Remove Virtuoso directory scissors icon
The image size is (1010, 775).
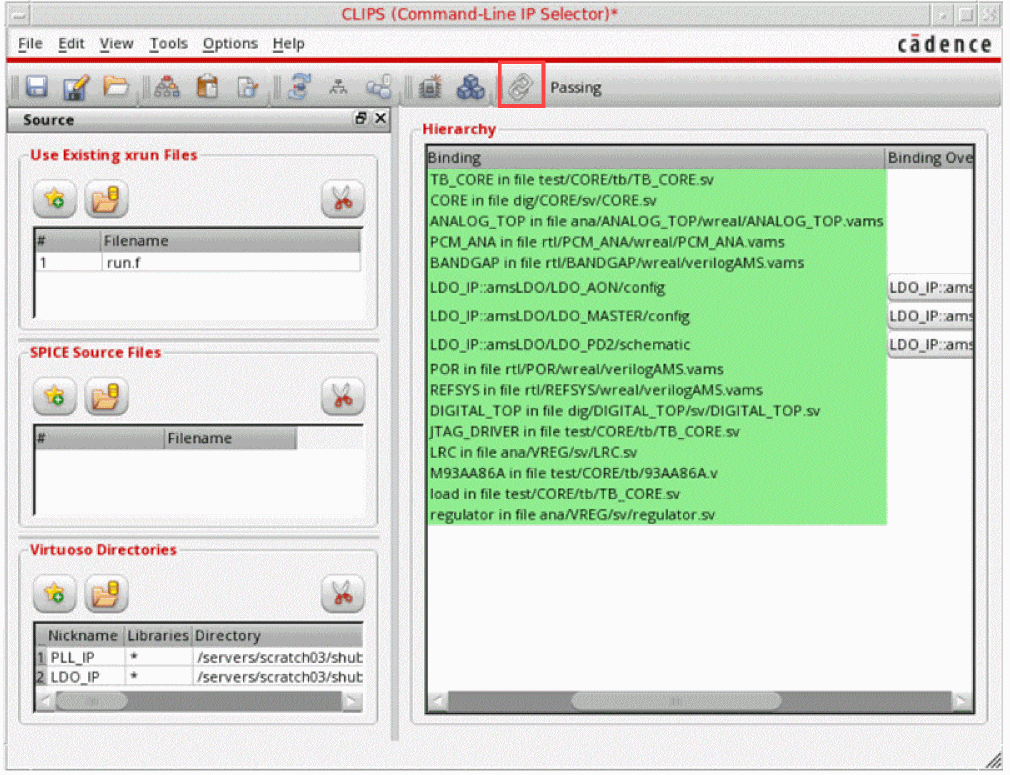click(x=343, y=594)
